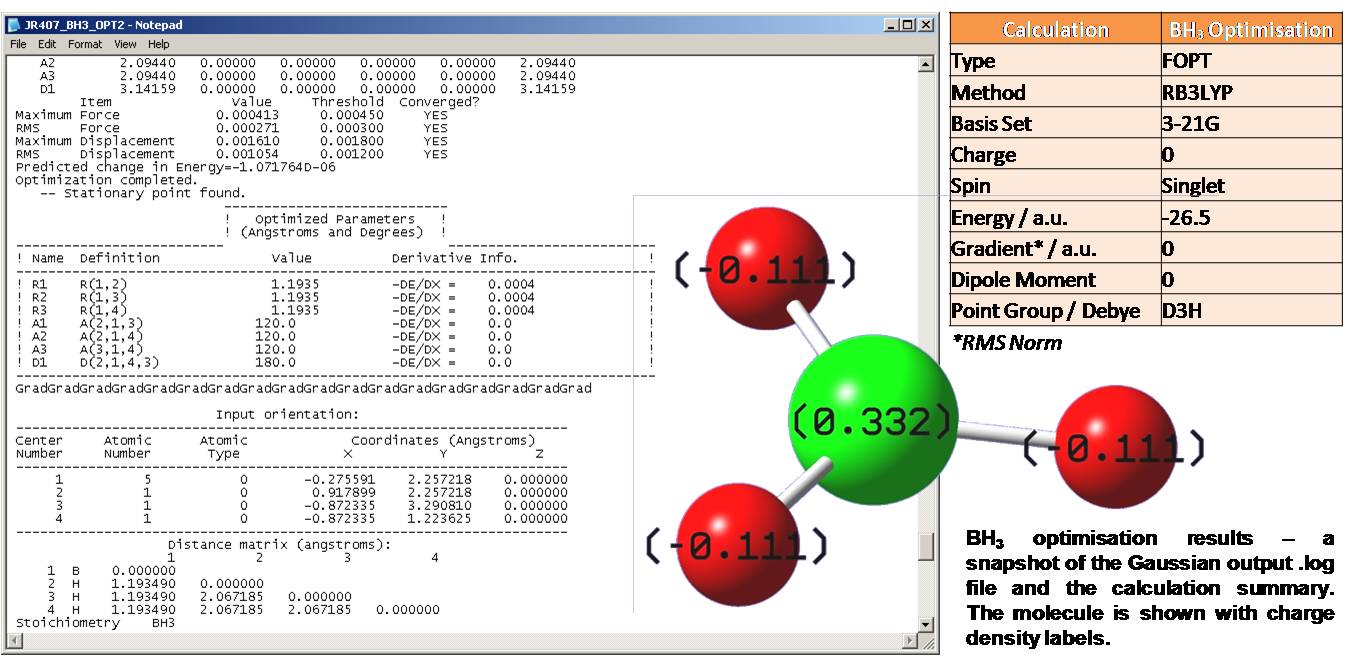Viewport: 1353px width, 658px height.
Task: Close the JR407_BH3_OPT2 Notepad window
Action: pos(926,25)
